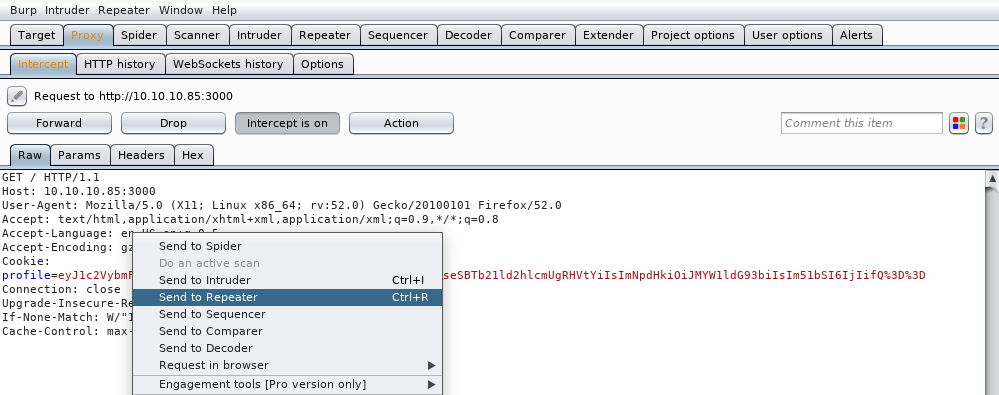Switch to the Decoder tab
The image size is (999, 395).
[468, 35]
